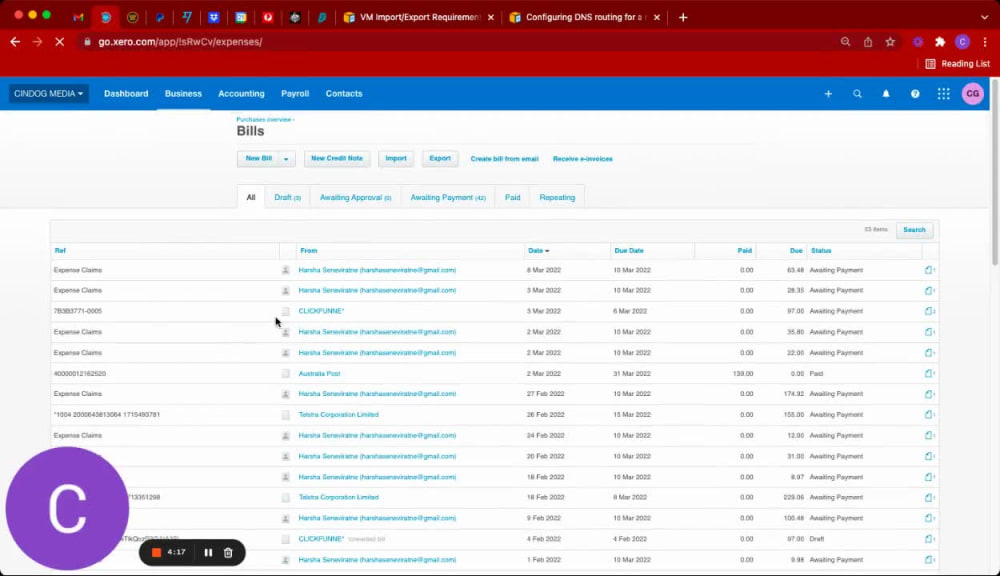This screenshot has width=1000, height=576.
Task: Click the Import button
Action: pos(395,159)
